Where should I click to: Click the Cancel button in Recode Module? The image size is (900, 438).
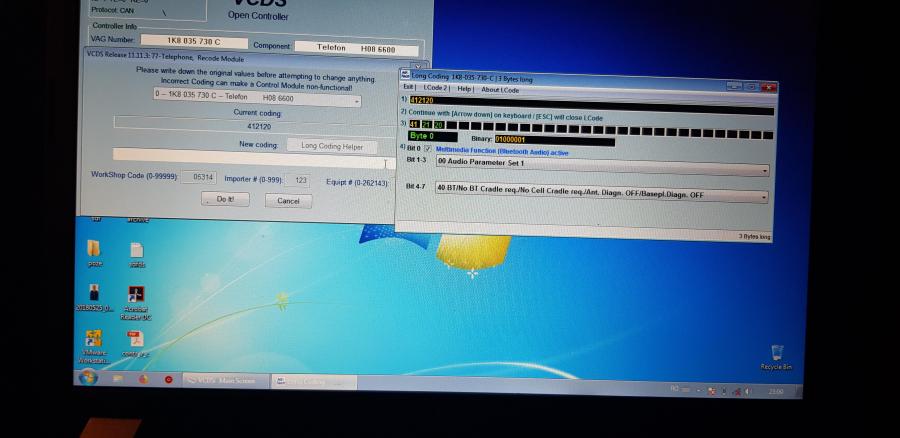tap(288, 200)
